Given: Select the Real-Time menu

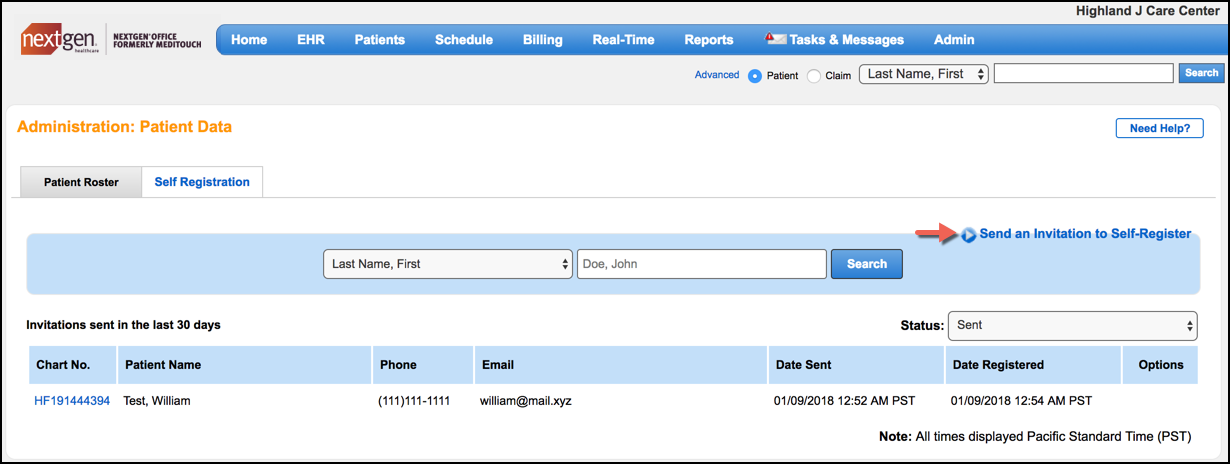Looking at the screenshot, I should point(624,40).
